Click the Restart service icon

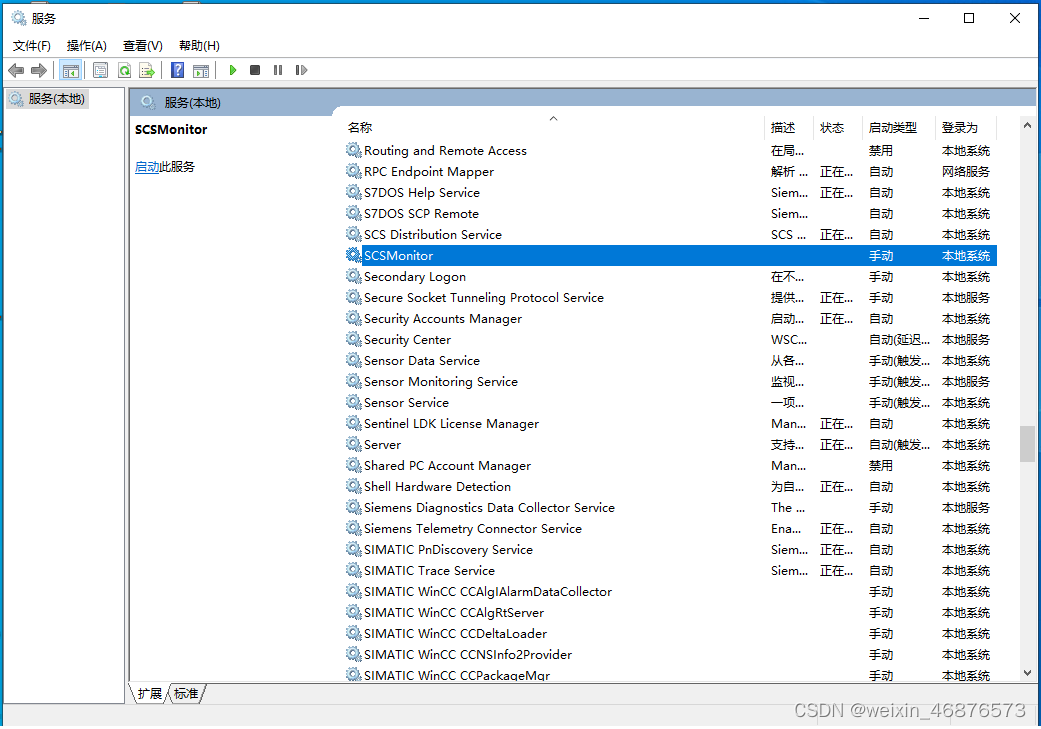[301, 70]
